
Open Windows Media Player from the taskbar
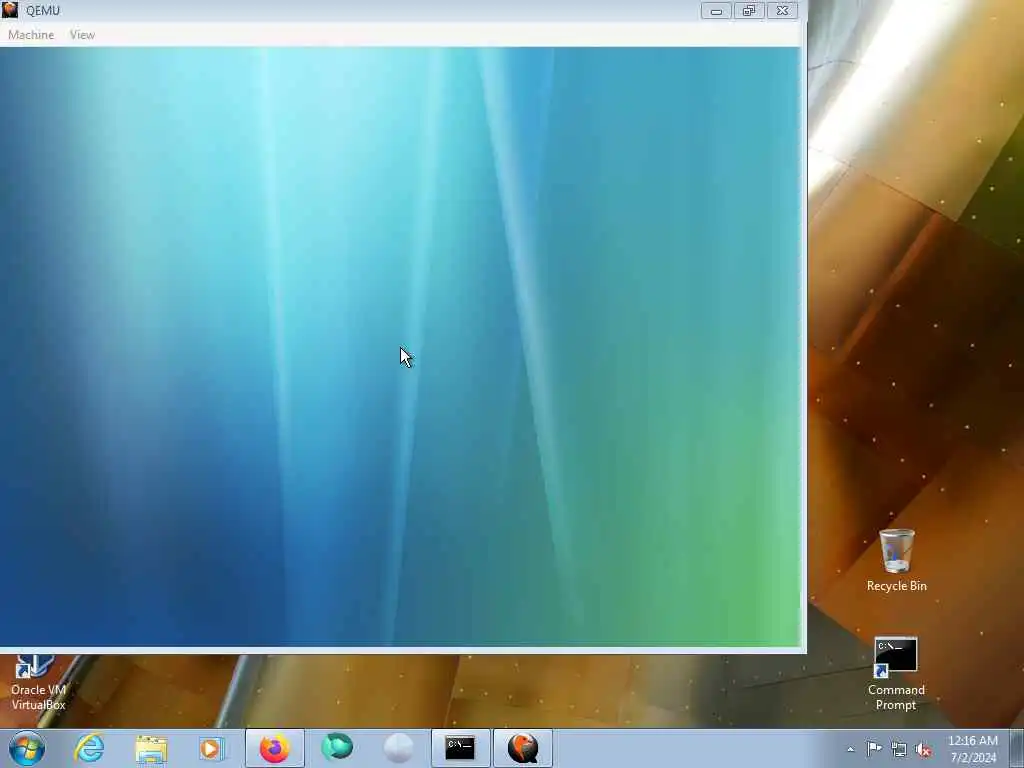coord(212,748)
